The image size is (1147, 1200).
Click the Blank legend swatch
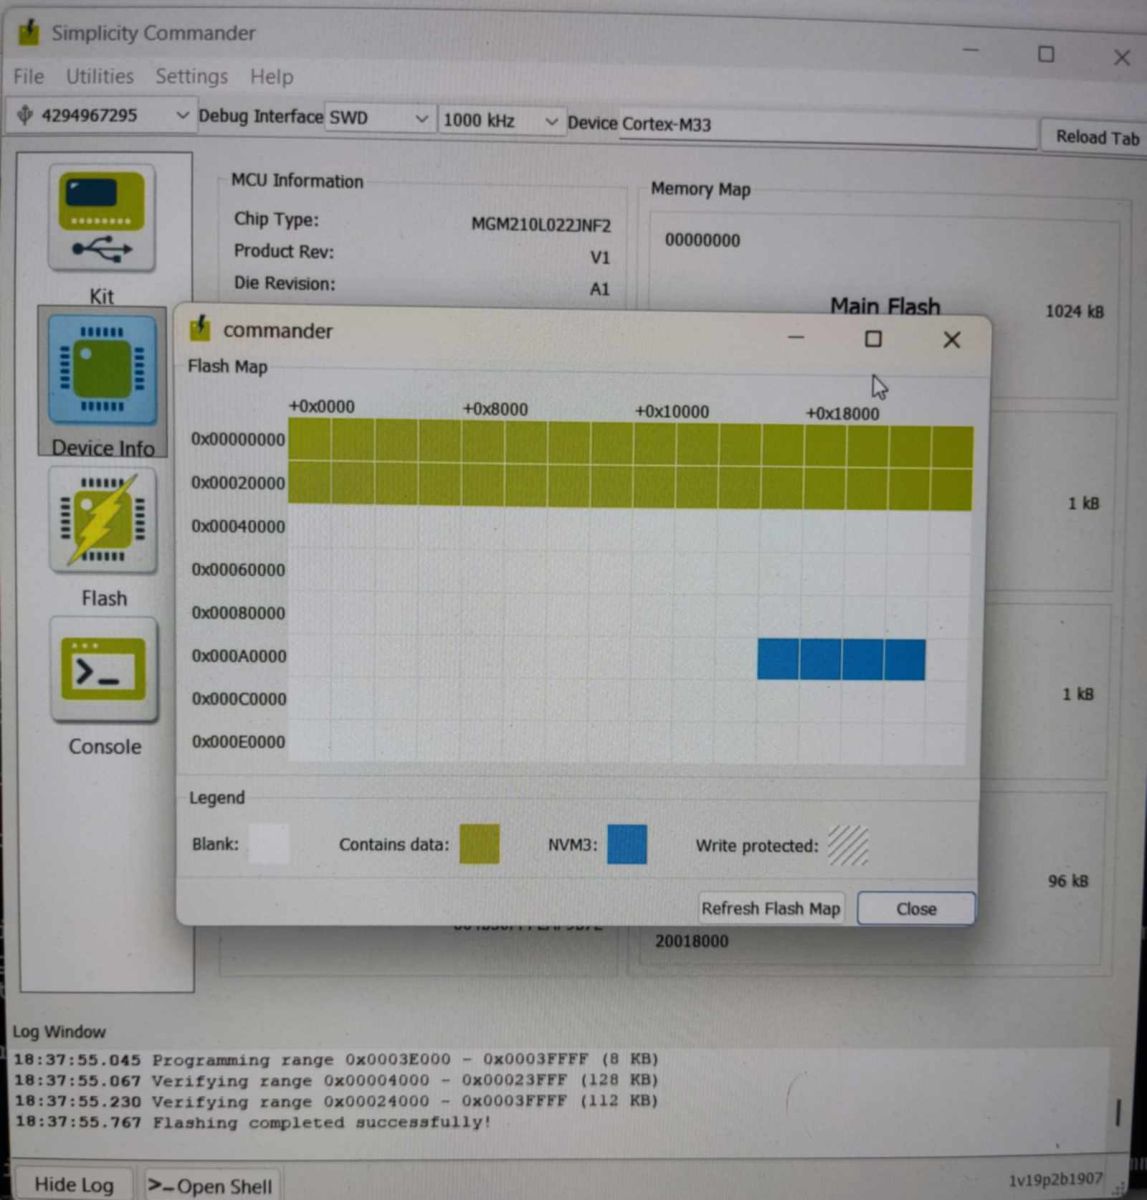point(268,843)
